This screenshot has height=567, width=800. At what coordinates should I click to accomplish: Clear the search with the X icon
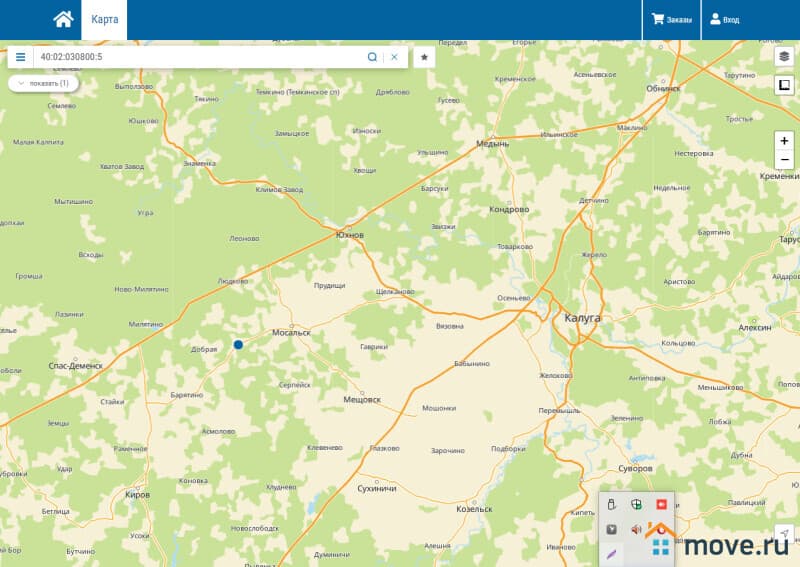click(394, 57)
